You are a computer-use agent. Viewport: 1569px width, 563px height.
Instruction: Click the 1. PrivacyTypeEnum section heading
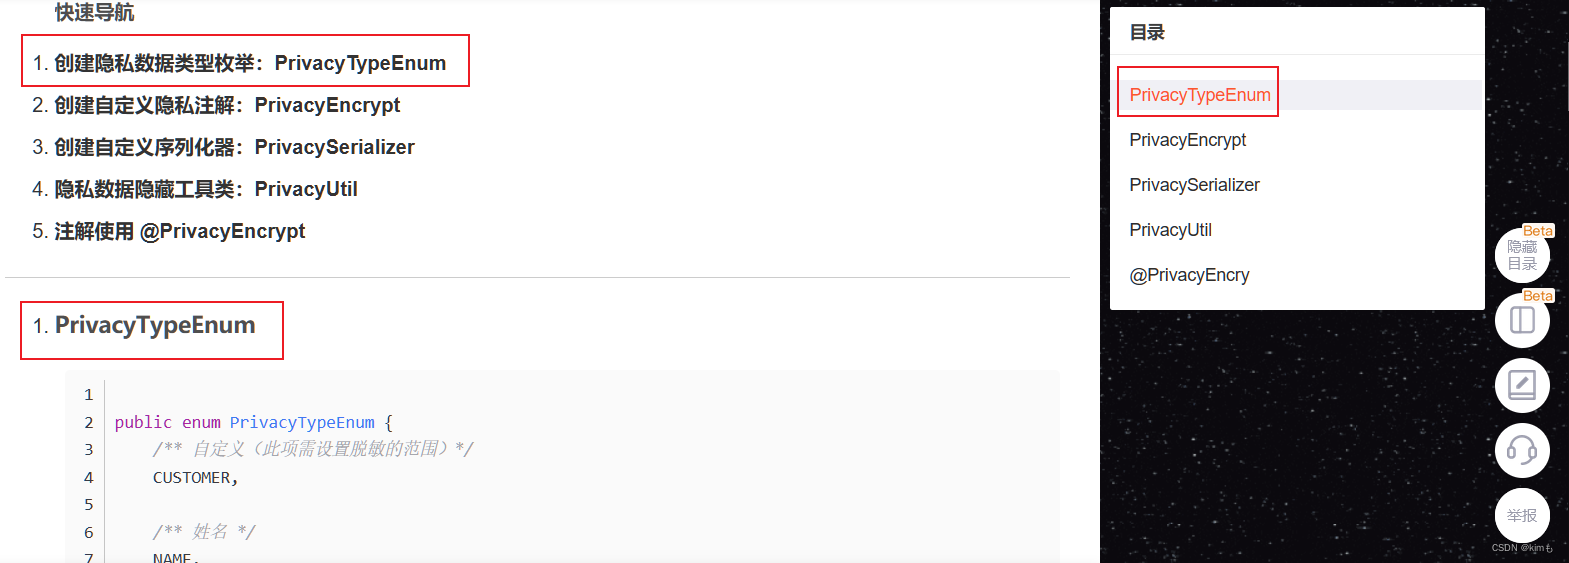pyautogui.click(x=144, y=326)
